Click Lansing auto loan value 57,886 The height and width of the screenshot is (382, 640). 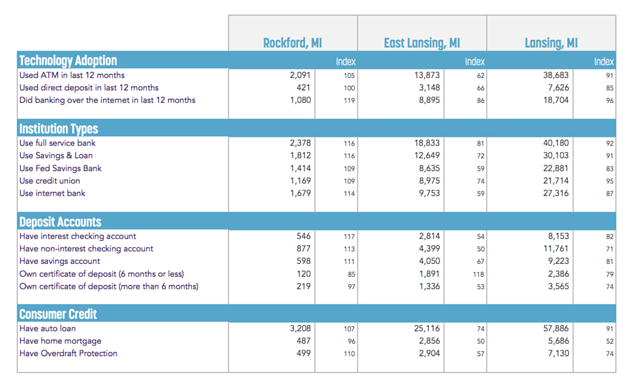tap(556, 329)
